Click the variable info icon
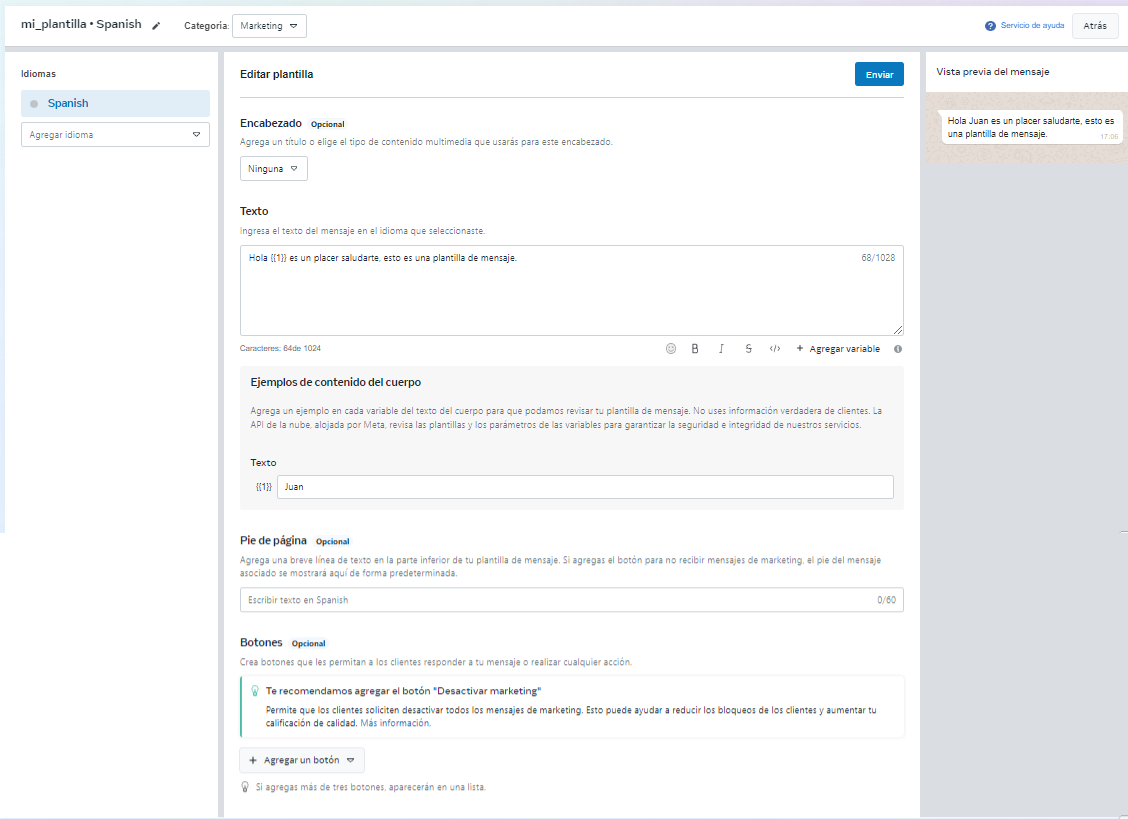The width and height of the screenshot is (1128, 819). (x=898, y=349)
